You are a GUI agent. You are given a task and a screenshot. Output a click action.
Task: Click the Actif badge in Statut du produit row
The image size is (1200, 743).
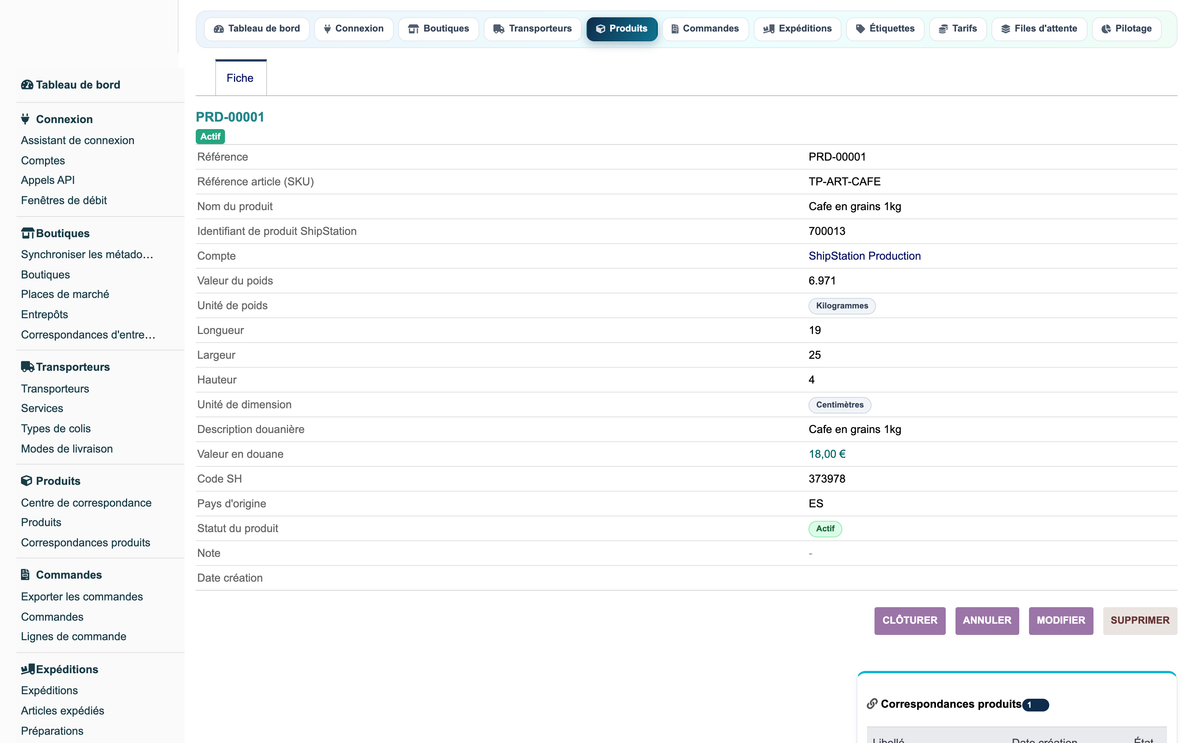click(x=825, y=529)
